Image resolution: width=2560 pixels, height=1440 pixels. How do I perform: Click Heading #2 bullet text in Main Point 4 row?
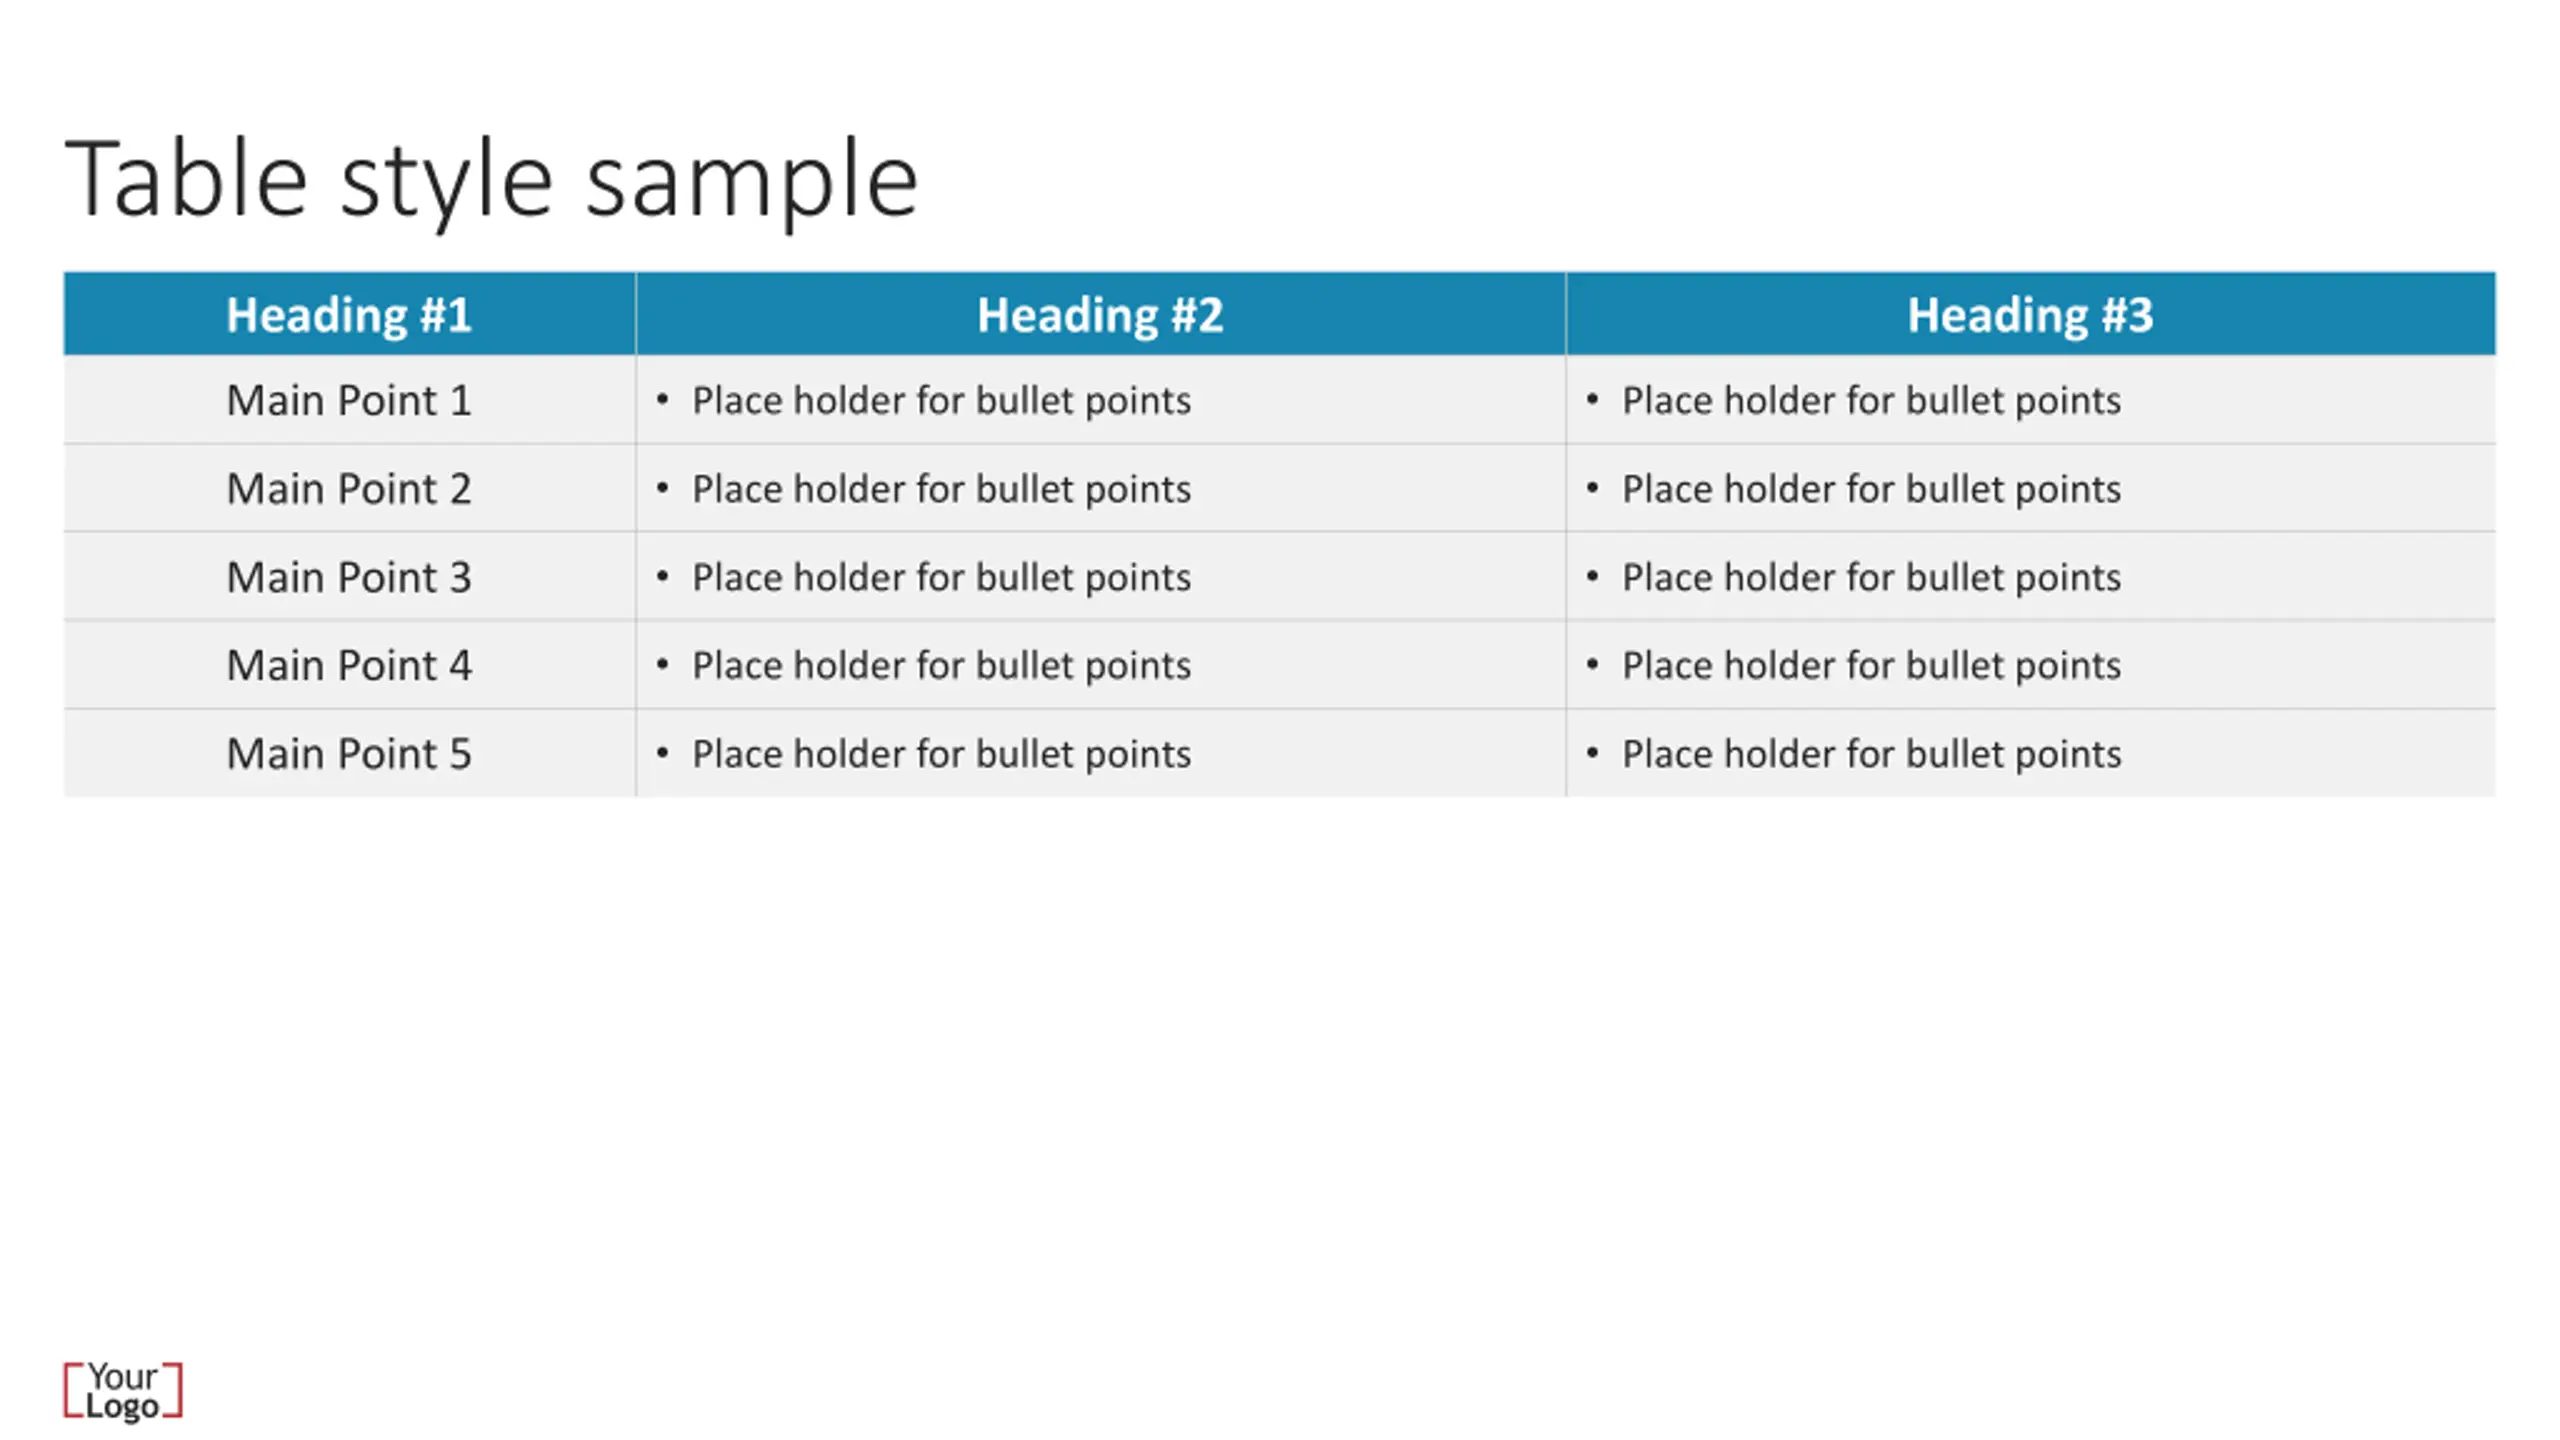click(x=941, y=665)
